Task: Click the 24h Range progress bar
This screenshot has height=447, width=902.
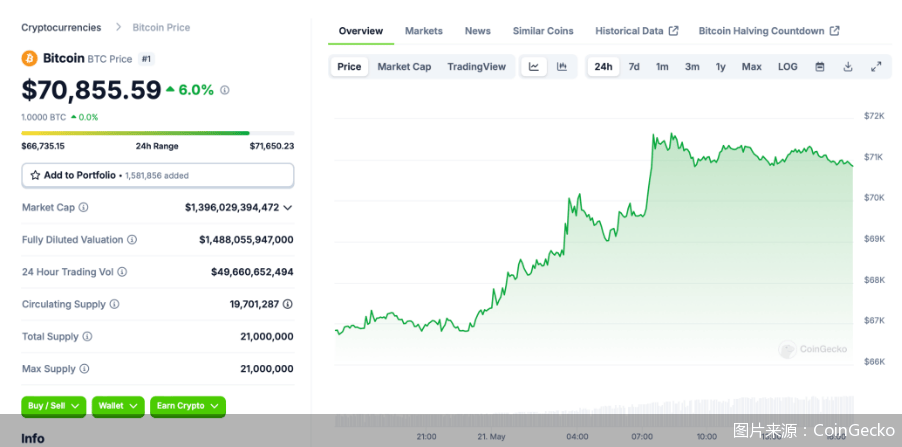Action: [158, 133]
